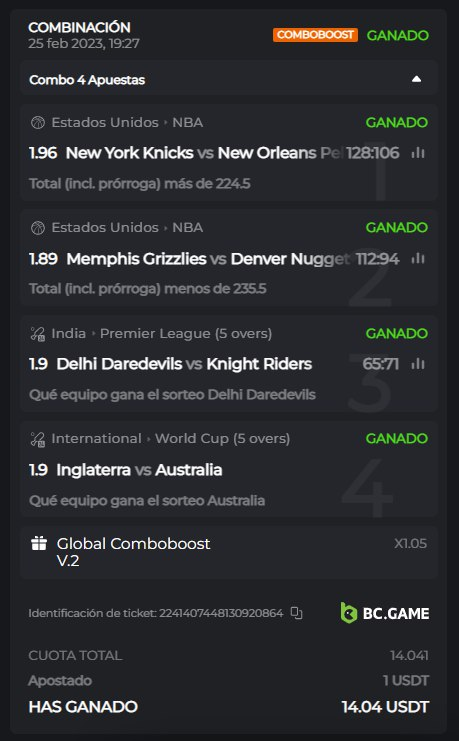
Task: Copy the ticket identification number
Action: [296, 613]
